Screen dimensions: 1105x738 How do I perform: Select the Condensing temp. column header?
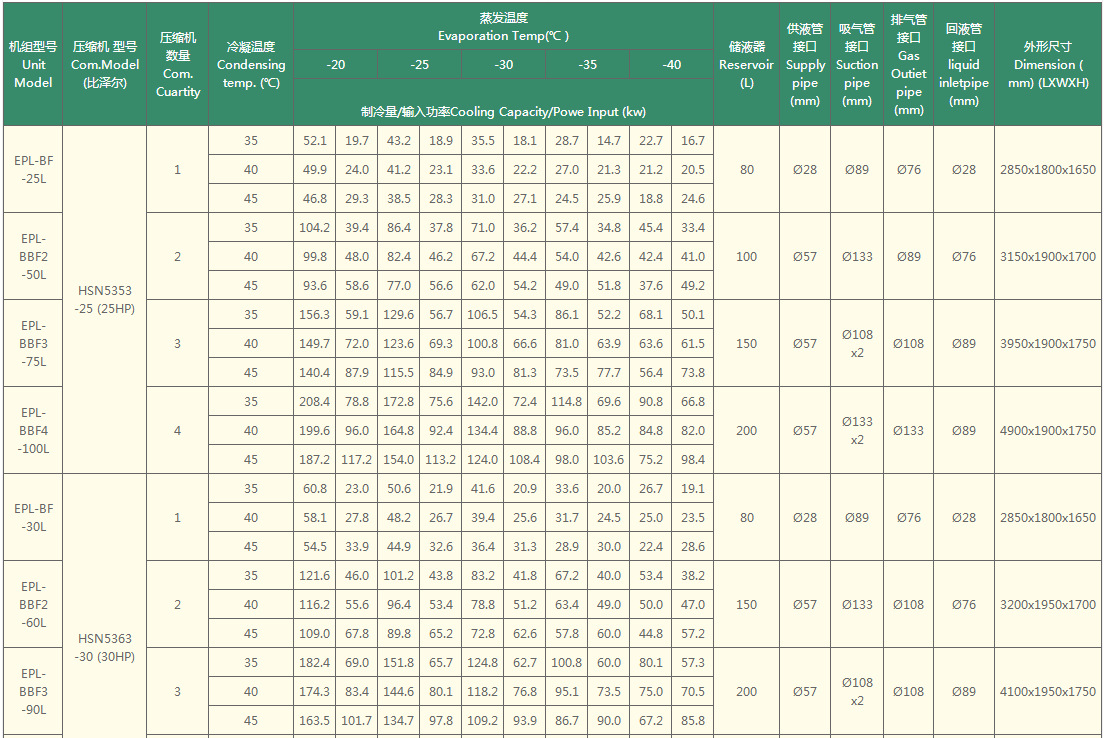point(251,64)
